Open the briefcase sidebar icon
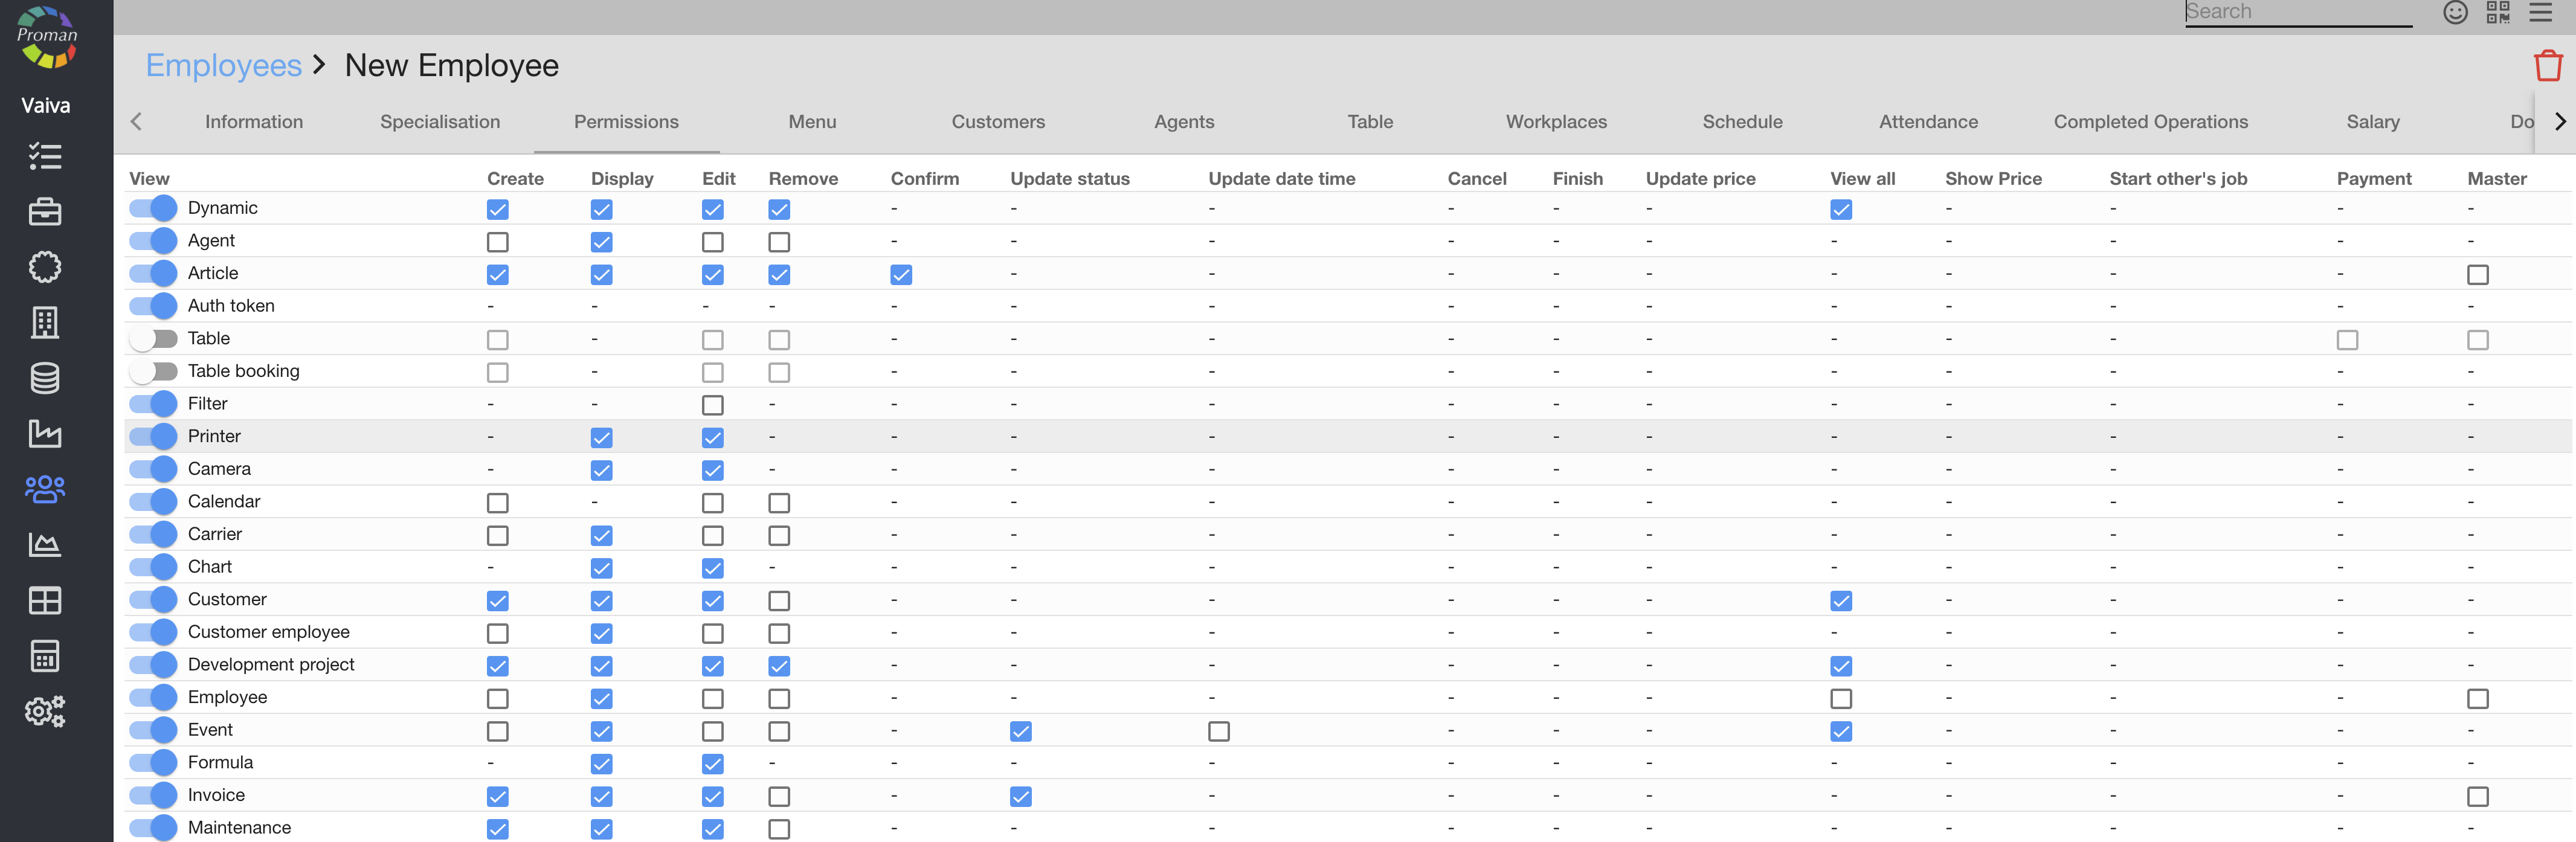This screenshot has width=2576, height=842. tap(45, 212)
